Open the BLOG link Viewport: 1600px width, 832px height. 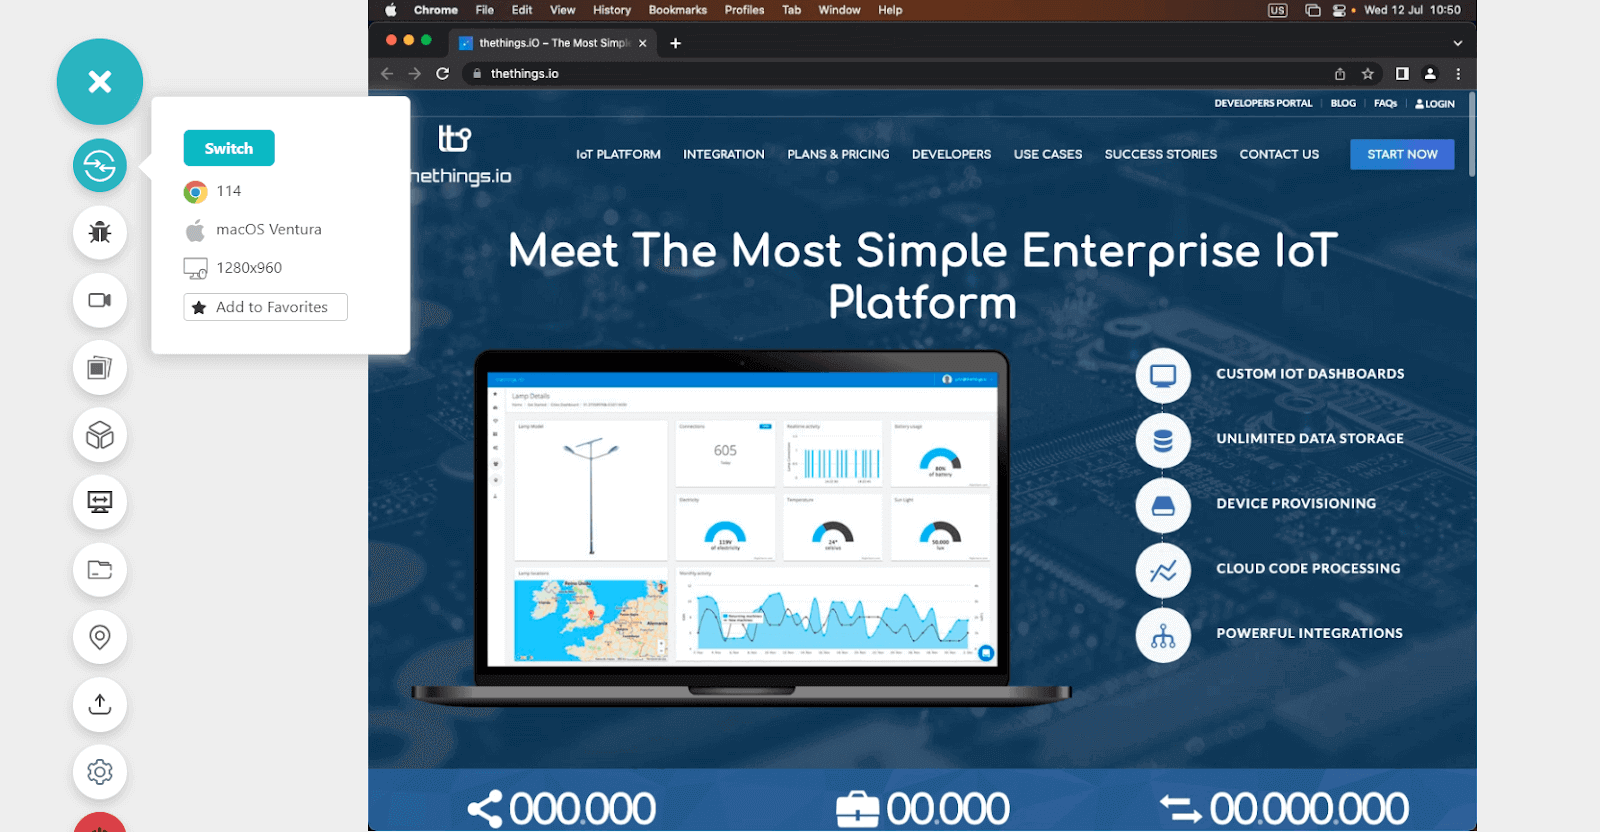tap(1343, 103)
